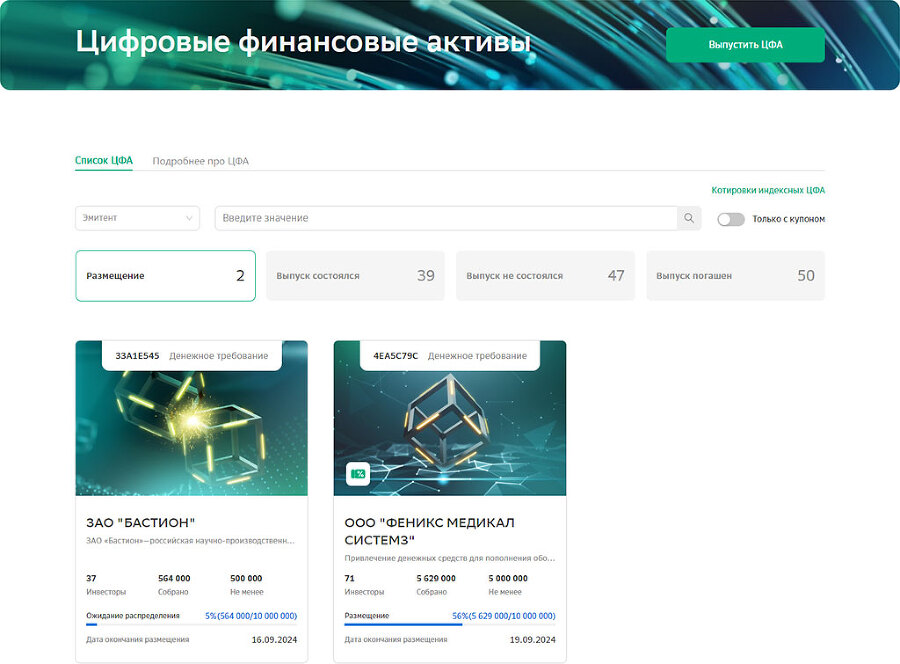
Task: Click the dropdown chevron on the Эмитент selector
Action: pyautogui.click(x=189, y=217)
